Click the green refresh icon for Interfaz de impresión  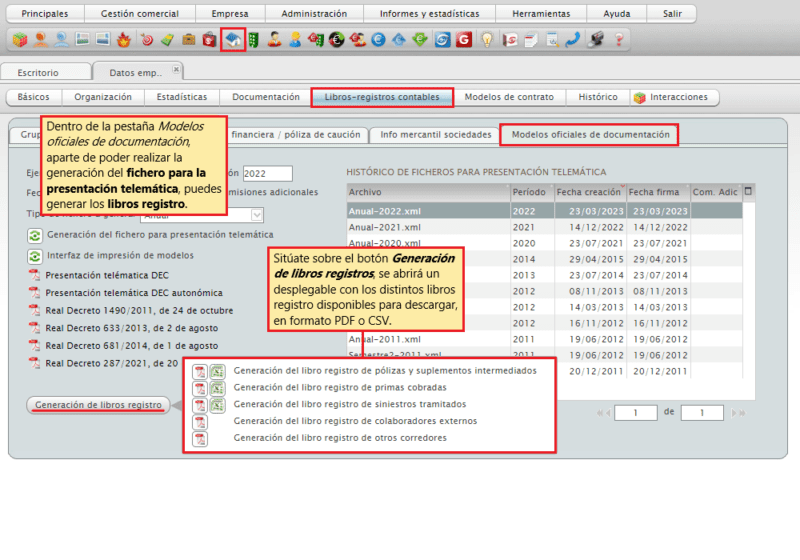tap(34, 256)
